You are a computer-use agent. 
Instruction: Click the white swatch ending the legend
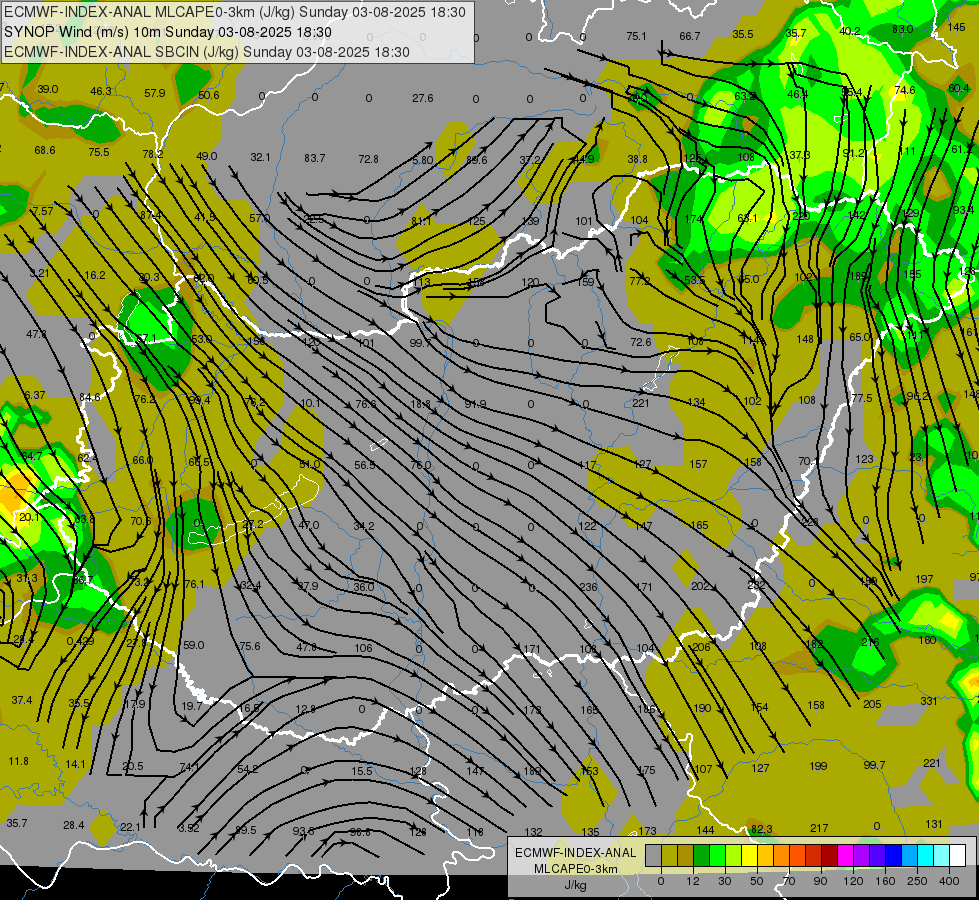tap(958, 856)
